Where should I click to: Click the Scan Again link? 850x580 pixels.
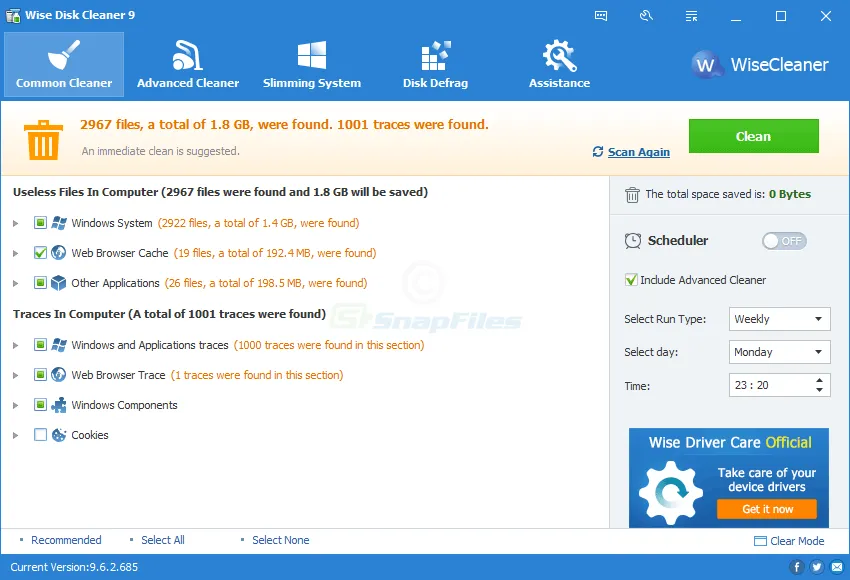tap(639, 152)
